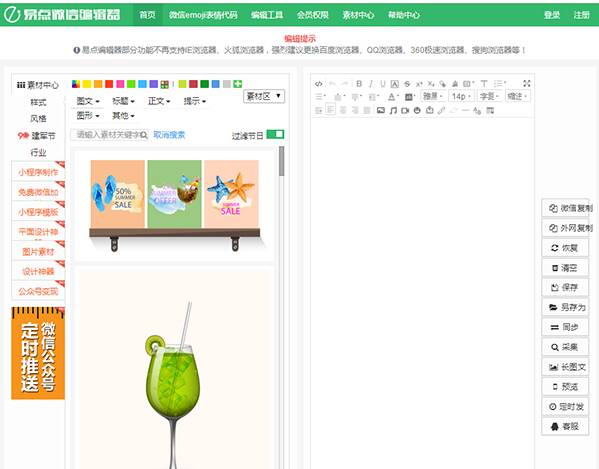Image resolution: width=599 pixels, height=469 pixels.
Task: Open 素材中心 in the top navigation
Action: [x=358, y=15]
